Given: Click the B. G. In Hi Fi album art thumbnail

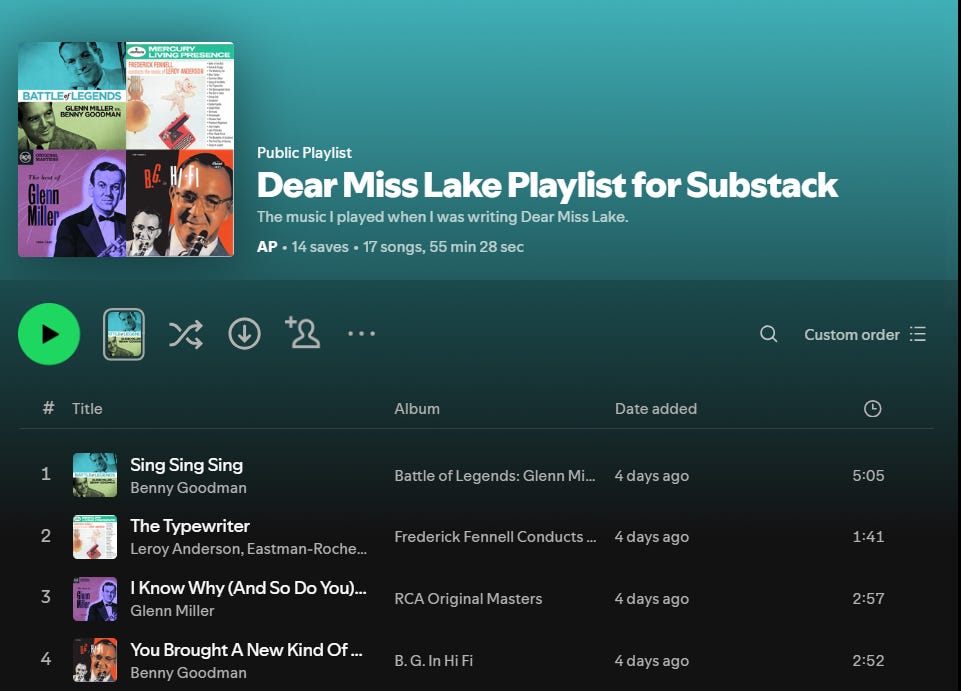Looking at the screenshot, I should pos(95,660).
